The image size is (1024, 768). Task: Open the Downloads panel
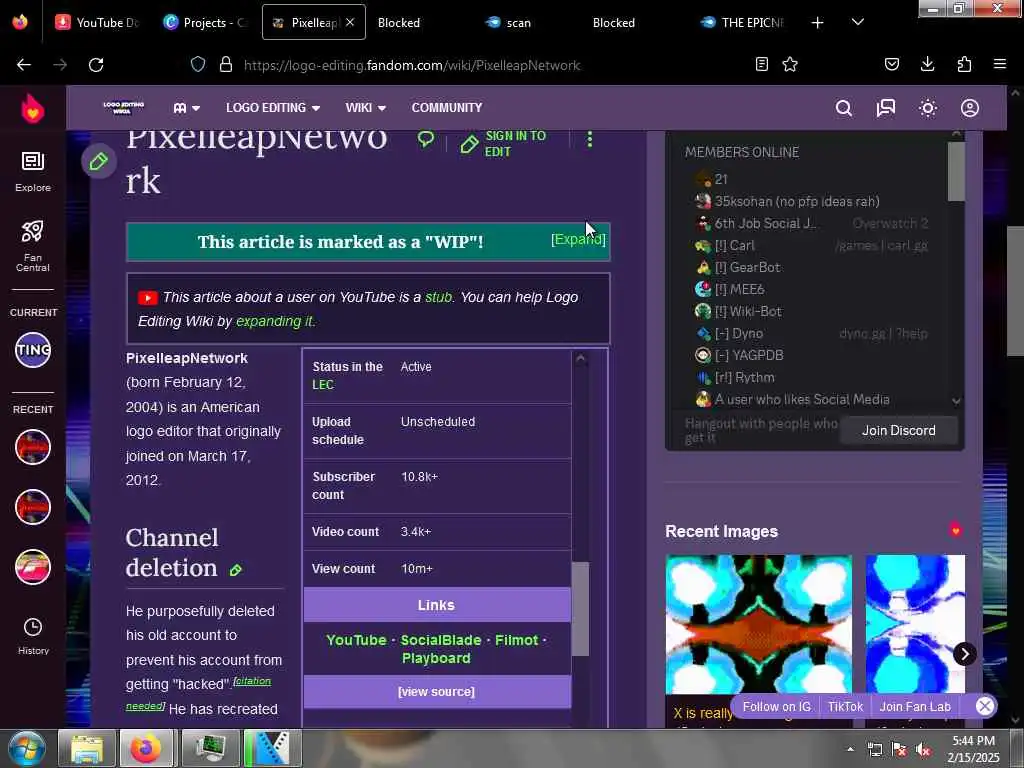coord(927,64)
